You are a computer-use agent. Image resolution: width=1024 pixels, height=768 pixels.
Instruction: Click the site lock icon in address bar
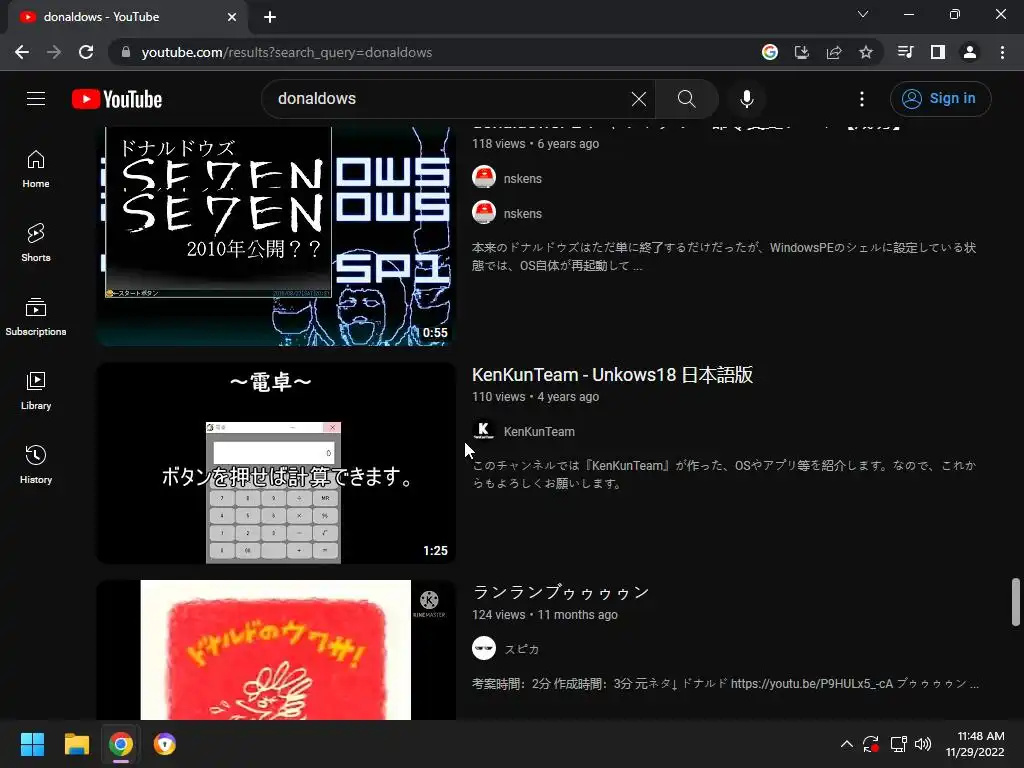click(x=126, y=52)
